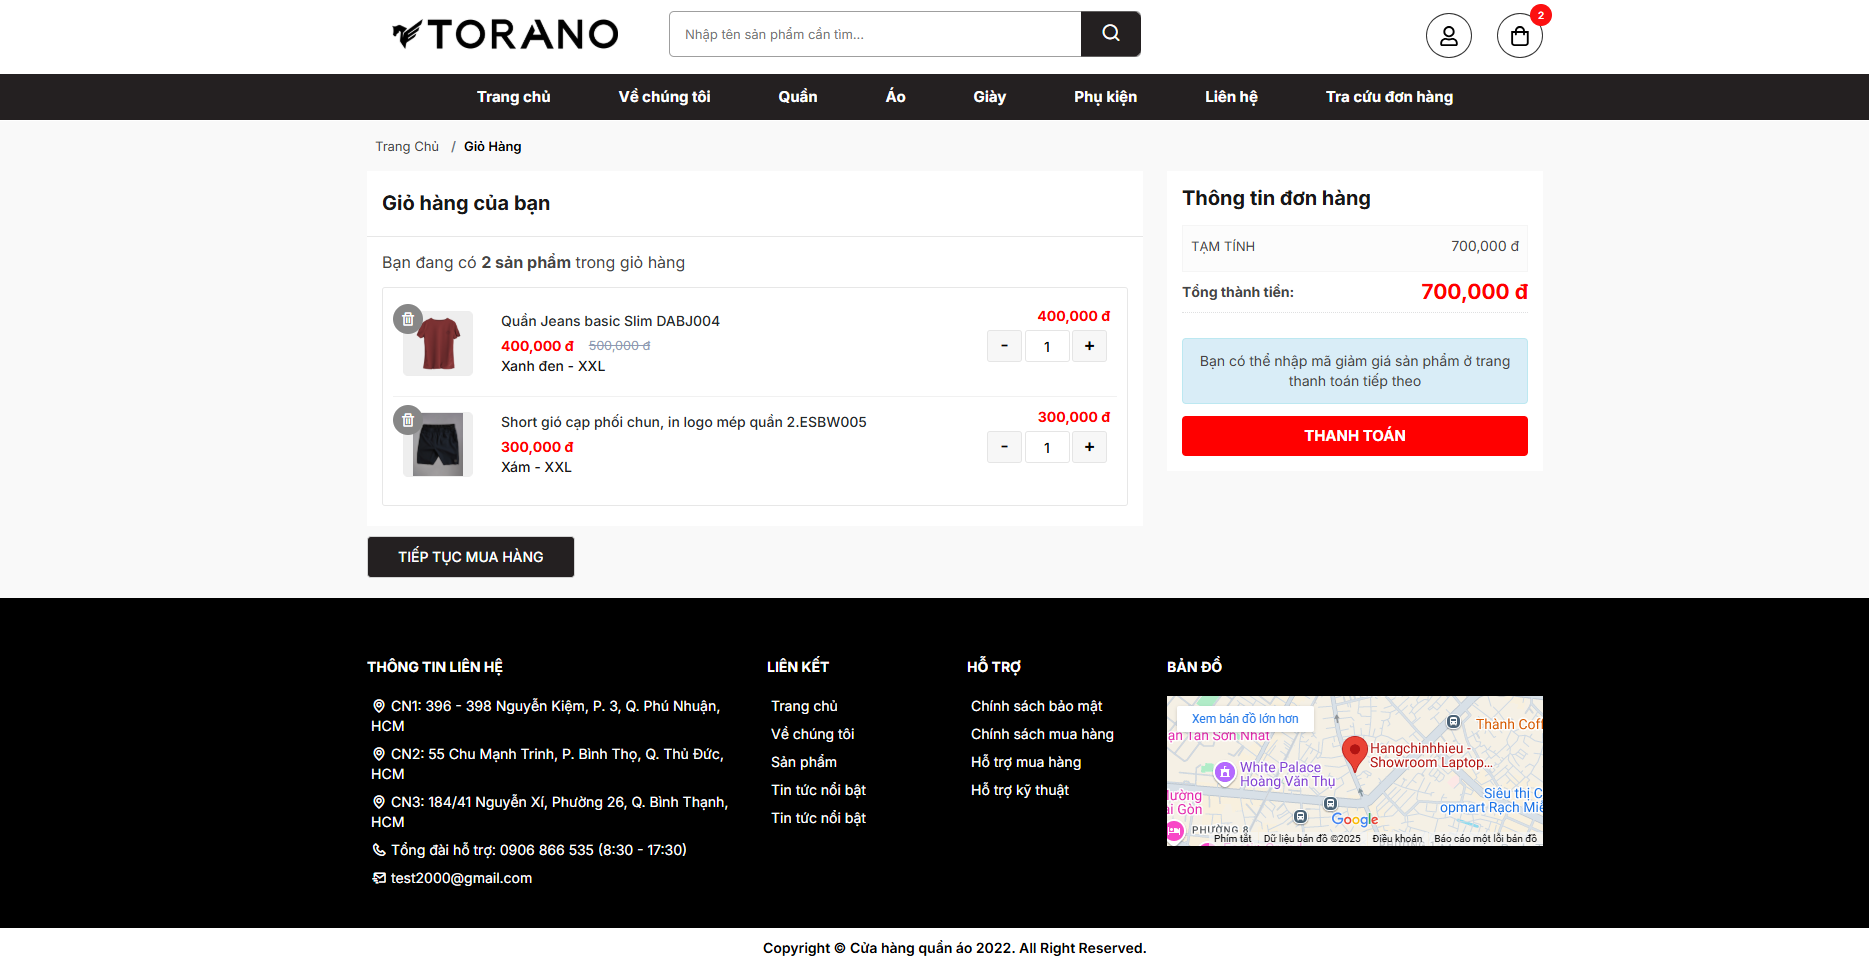Decrease quantity of Quần Jeans basic Slim
The height and width of the screenshot is (975, 1869).
1004,346
